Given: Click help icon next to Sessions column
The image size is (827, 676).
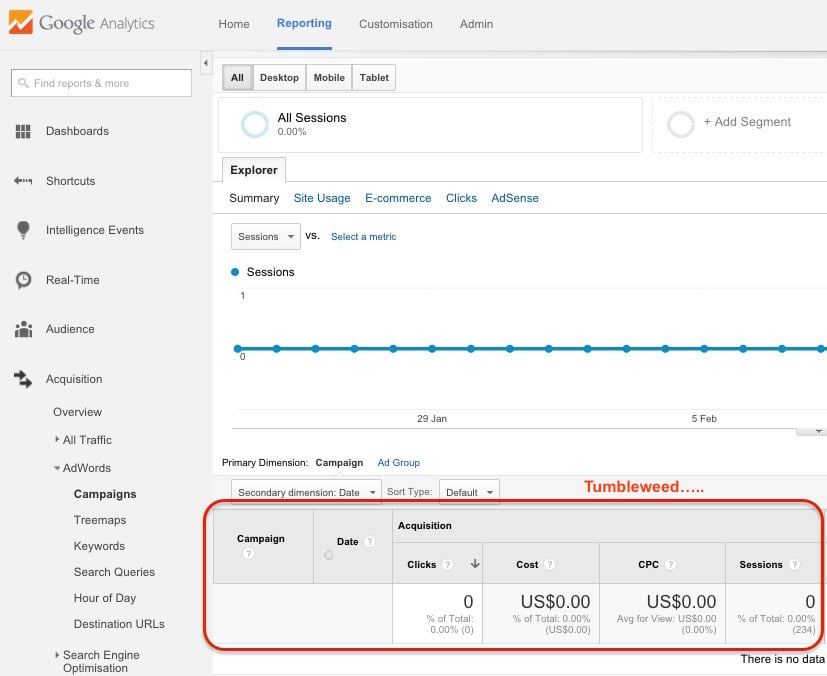Looking at the screenshot, I should tap(794, 565).
